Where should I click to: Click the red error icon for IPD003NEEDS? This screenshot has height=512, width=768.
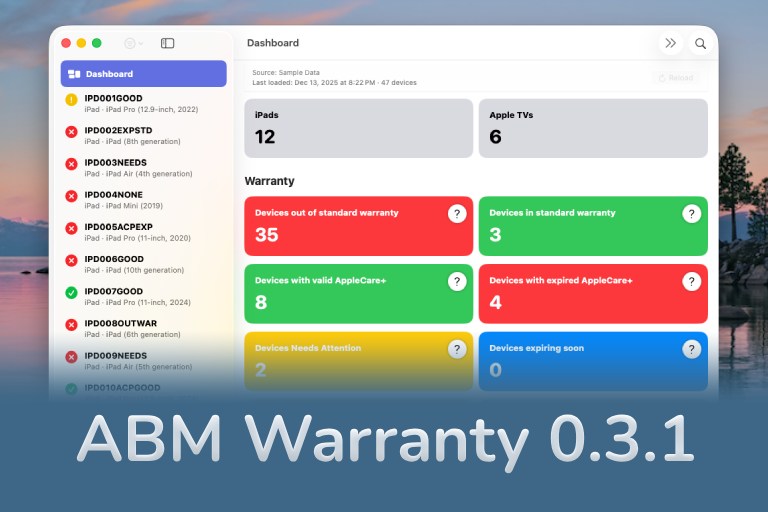(x=72, y=164)
